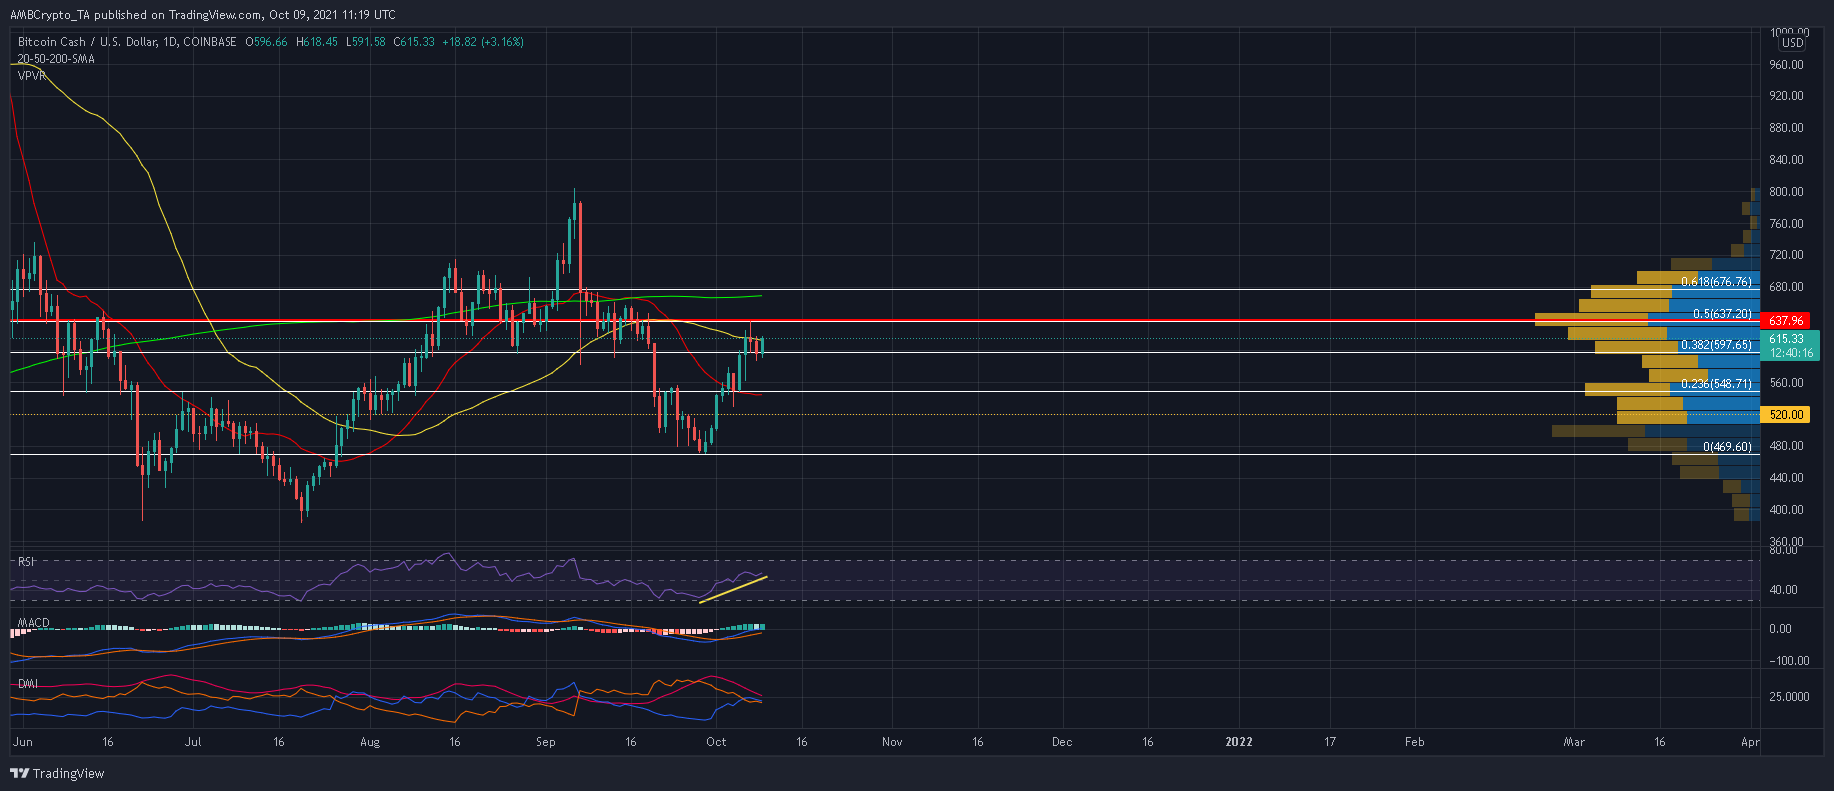This screenshot has height=791, width=1834.
Task: Click the H618.45 high value
Action: pos(317,42)
